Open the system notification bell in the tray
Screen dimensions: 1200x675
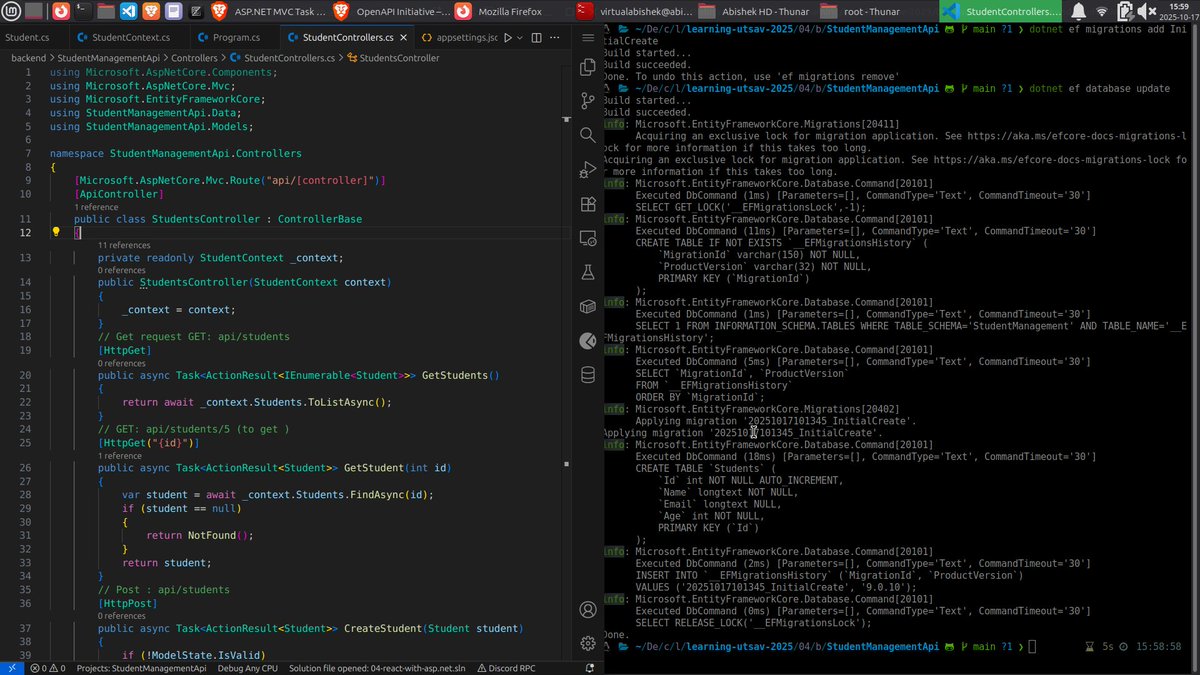(x=1080, y=12)
